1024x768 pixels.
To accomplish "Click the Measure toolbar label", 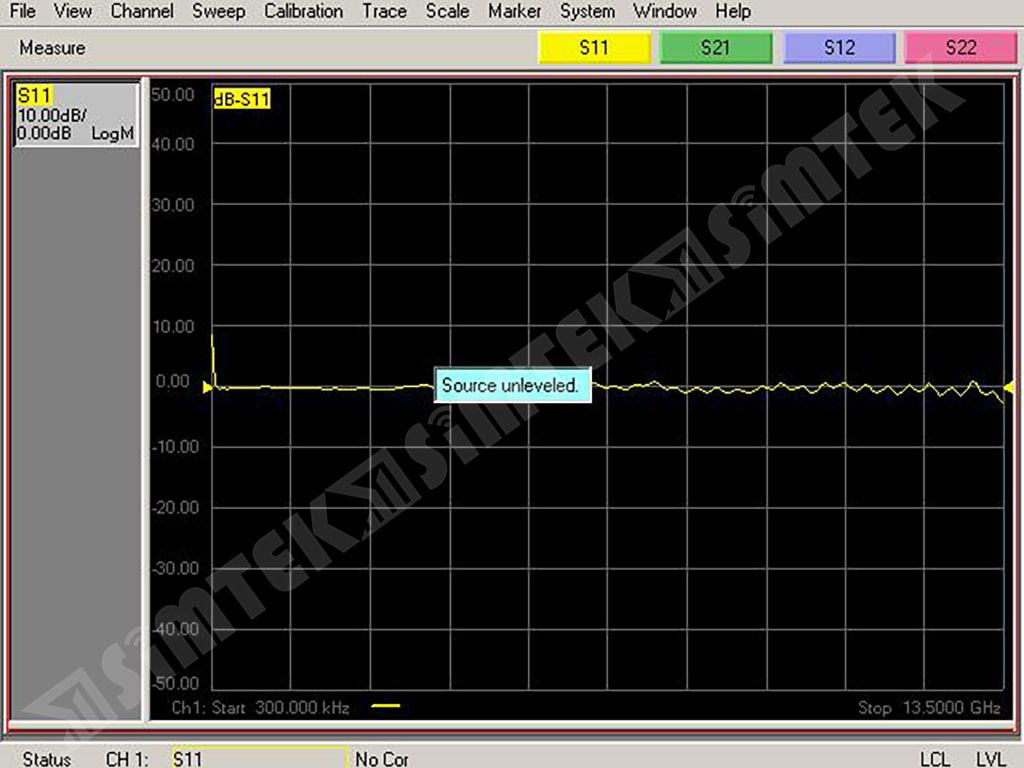I will [52, 48].
